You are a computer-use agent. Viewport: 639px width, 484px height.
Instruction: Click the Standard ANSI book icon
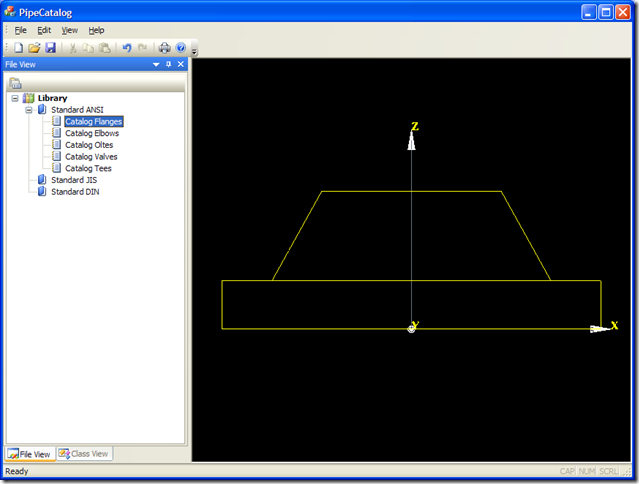pyautogui.click(x=42, y=110)
